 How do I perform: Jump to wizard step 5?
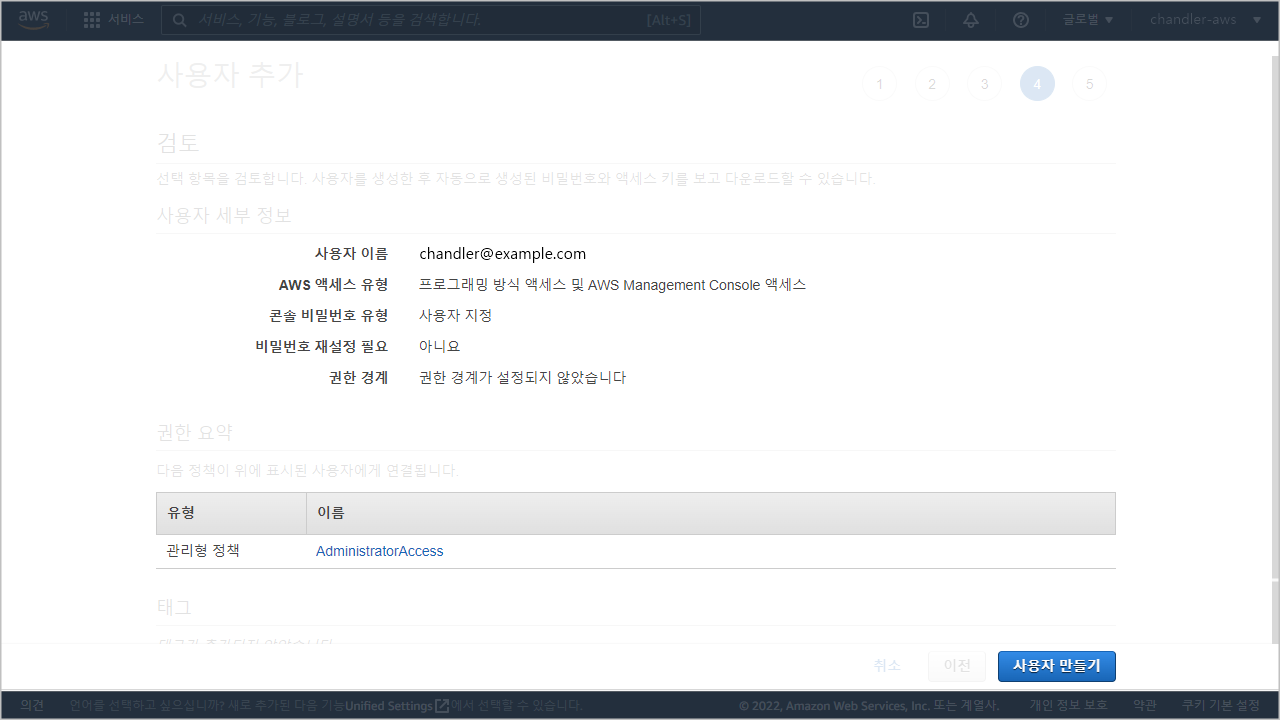pos(1090,84)
